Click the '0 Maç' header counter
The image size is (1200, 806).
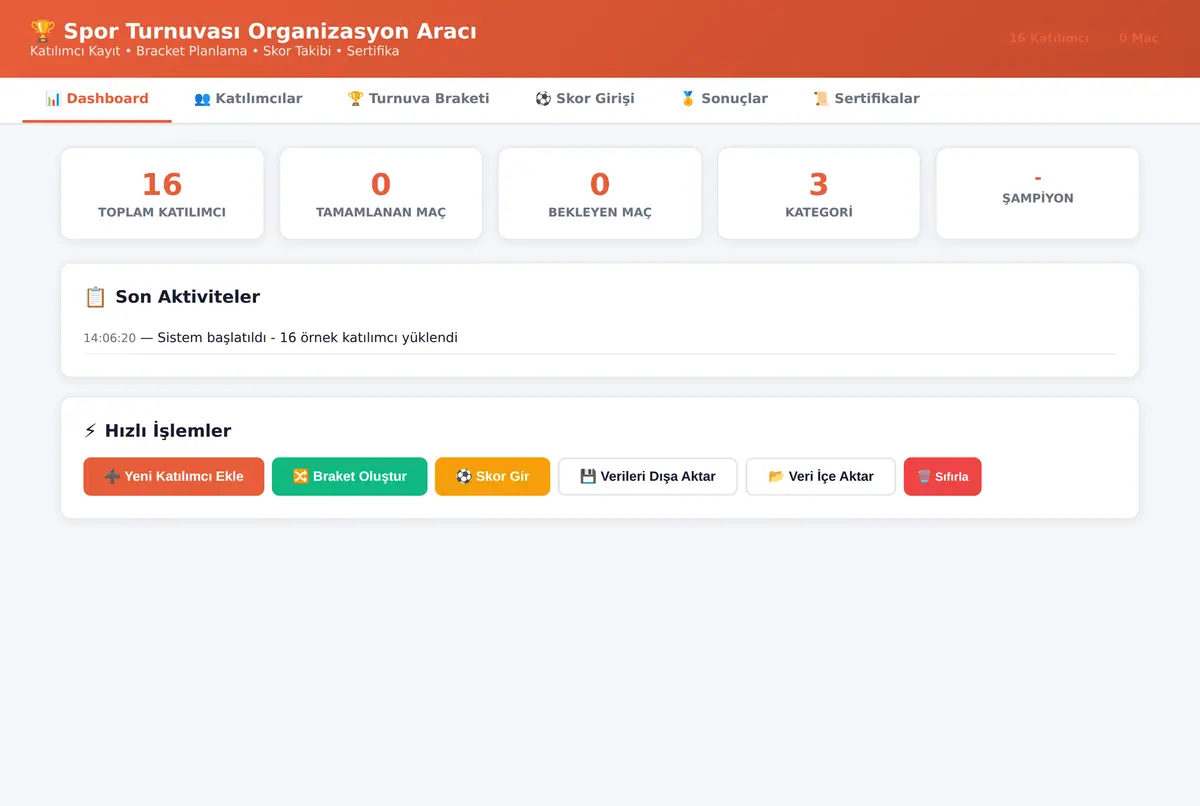click(x=1138, y=38)
